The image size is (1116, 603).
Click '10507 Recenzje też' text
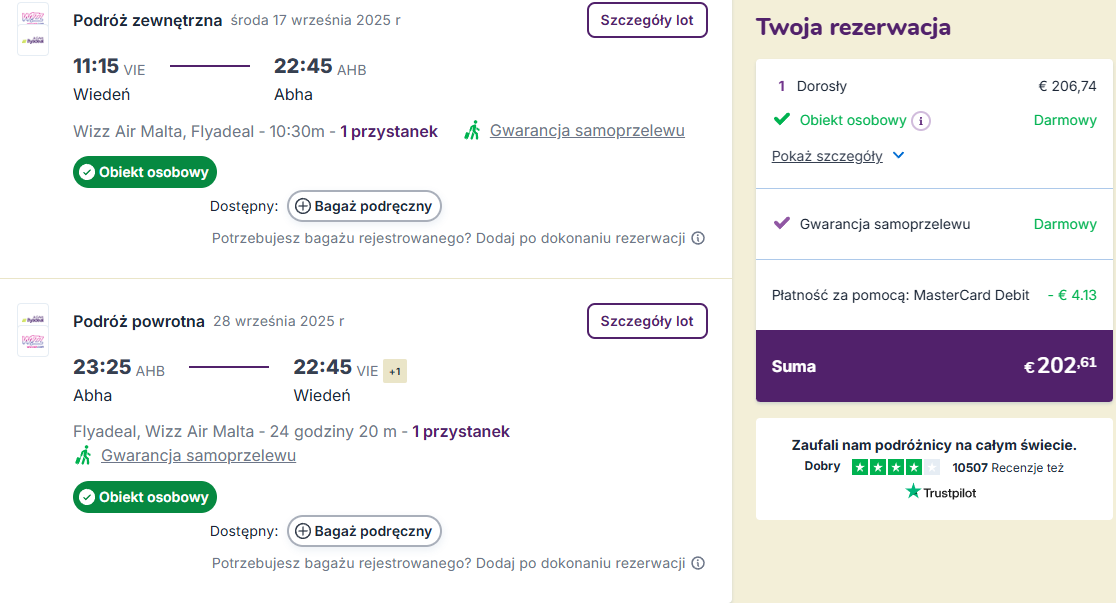(x=1008, y=468)
